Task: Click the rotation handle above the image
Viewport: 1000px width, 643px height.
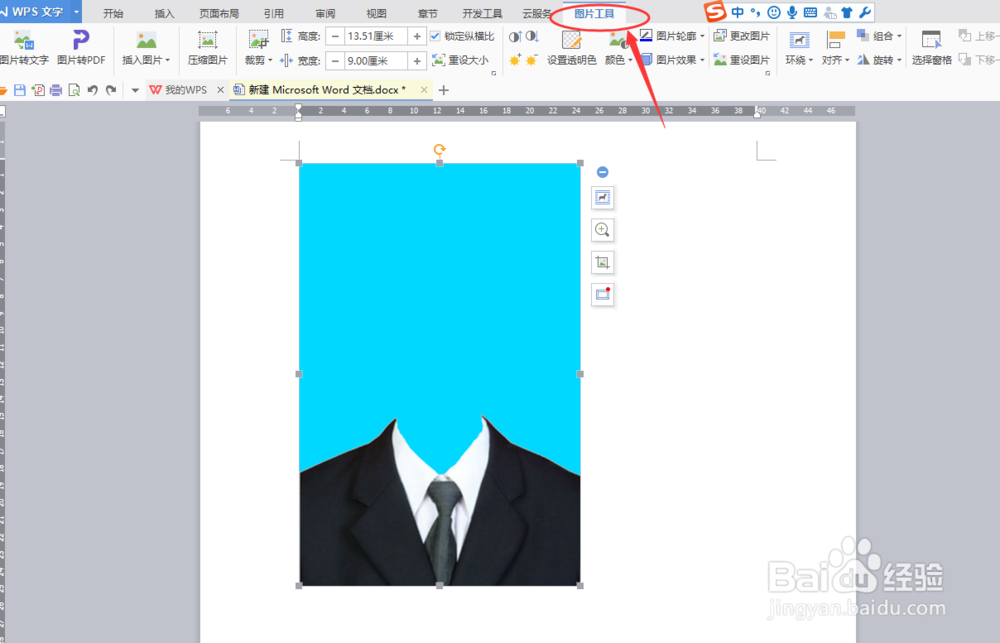Action: [x=439, y=150]
